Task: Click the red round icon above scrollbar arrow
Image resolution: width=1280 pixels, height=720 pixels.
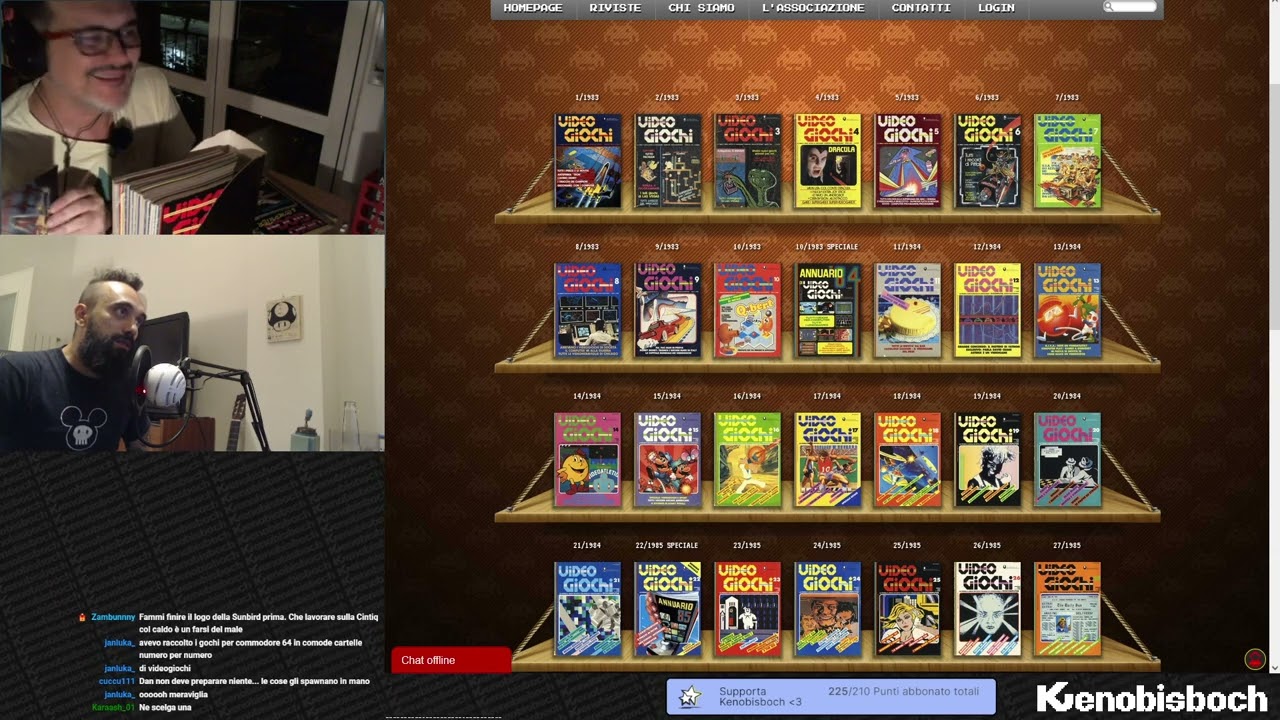Action: (1255, 658)
